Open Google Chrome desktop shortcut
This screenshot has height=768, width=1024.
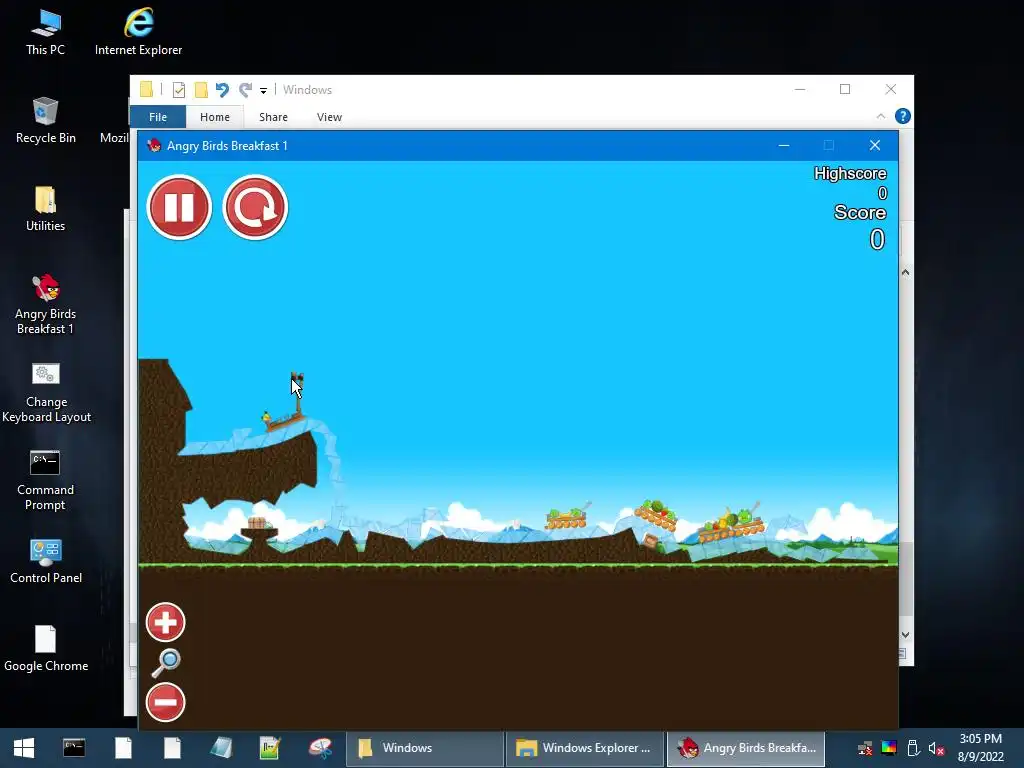click(x=46, y=649)
